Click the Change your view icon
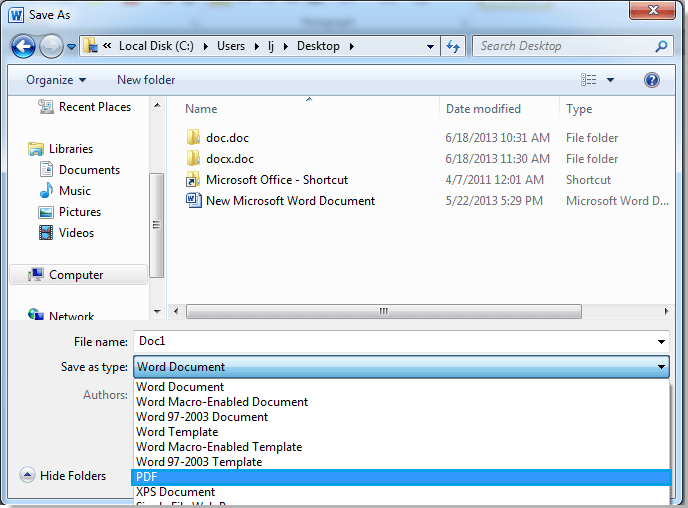Viewport: 688px width, 508px height. coord(588,80)
